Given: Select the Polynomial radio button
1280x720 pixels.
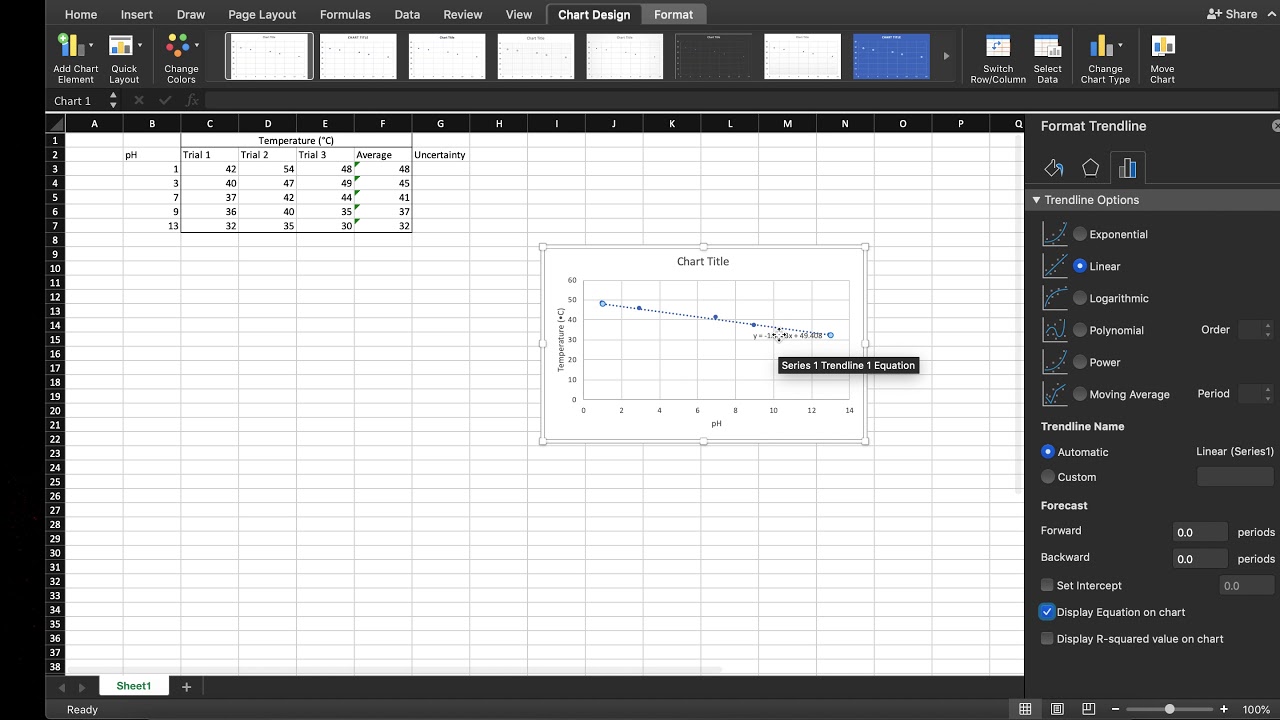Looking at the screenshot, I should (1080, 330).
